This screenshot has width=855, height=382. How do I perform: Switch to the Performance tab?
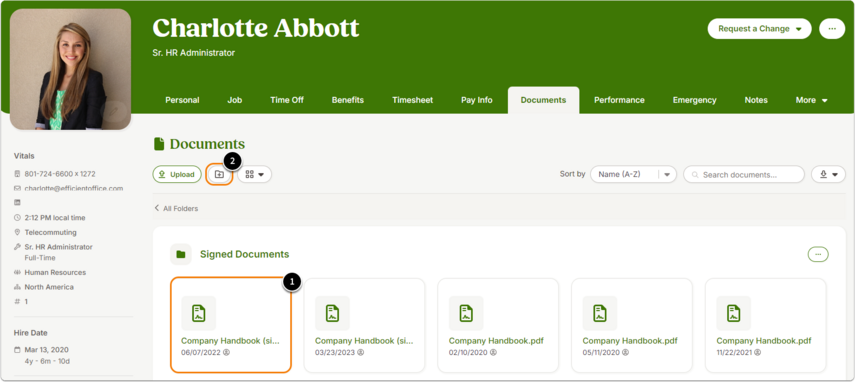tap(619, 100)
